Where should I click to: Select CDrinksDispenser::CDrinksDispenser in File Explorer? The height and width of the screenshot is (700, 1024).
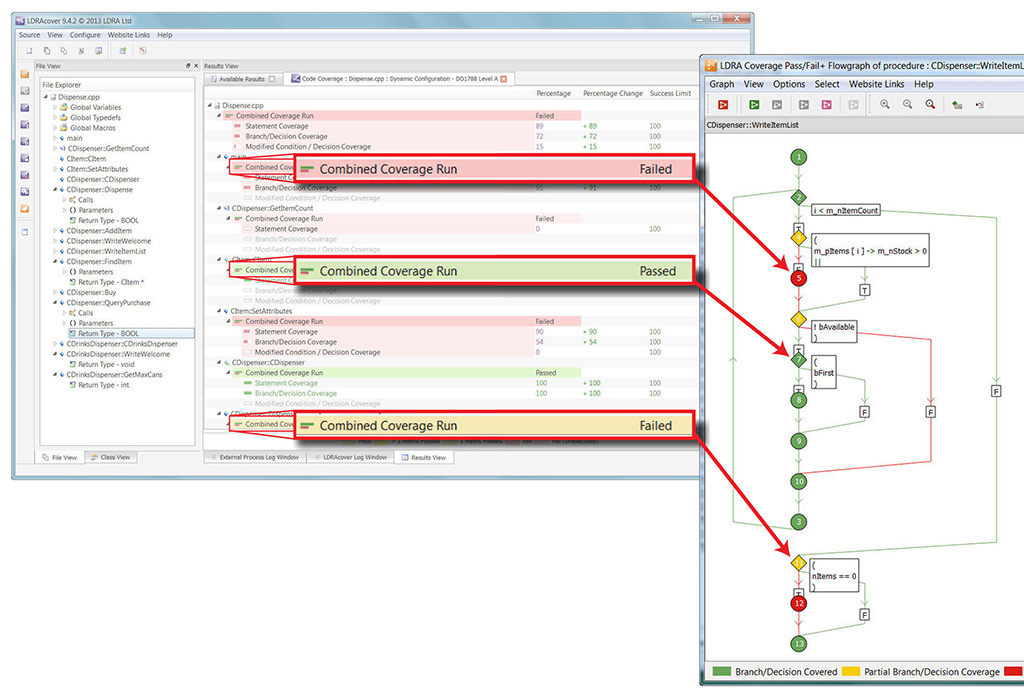(121, 343)
